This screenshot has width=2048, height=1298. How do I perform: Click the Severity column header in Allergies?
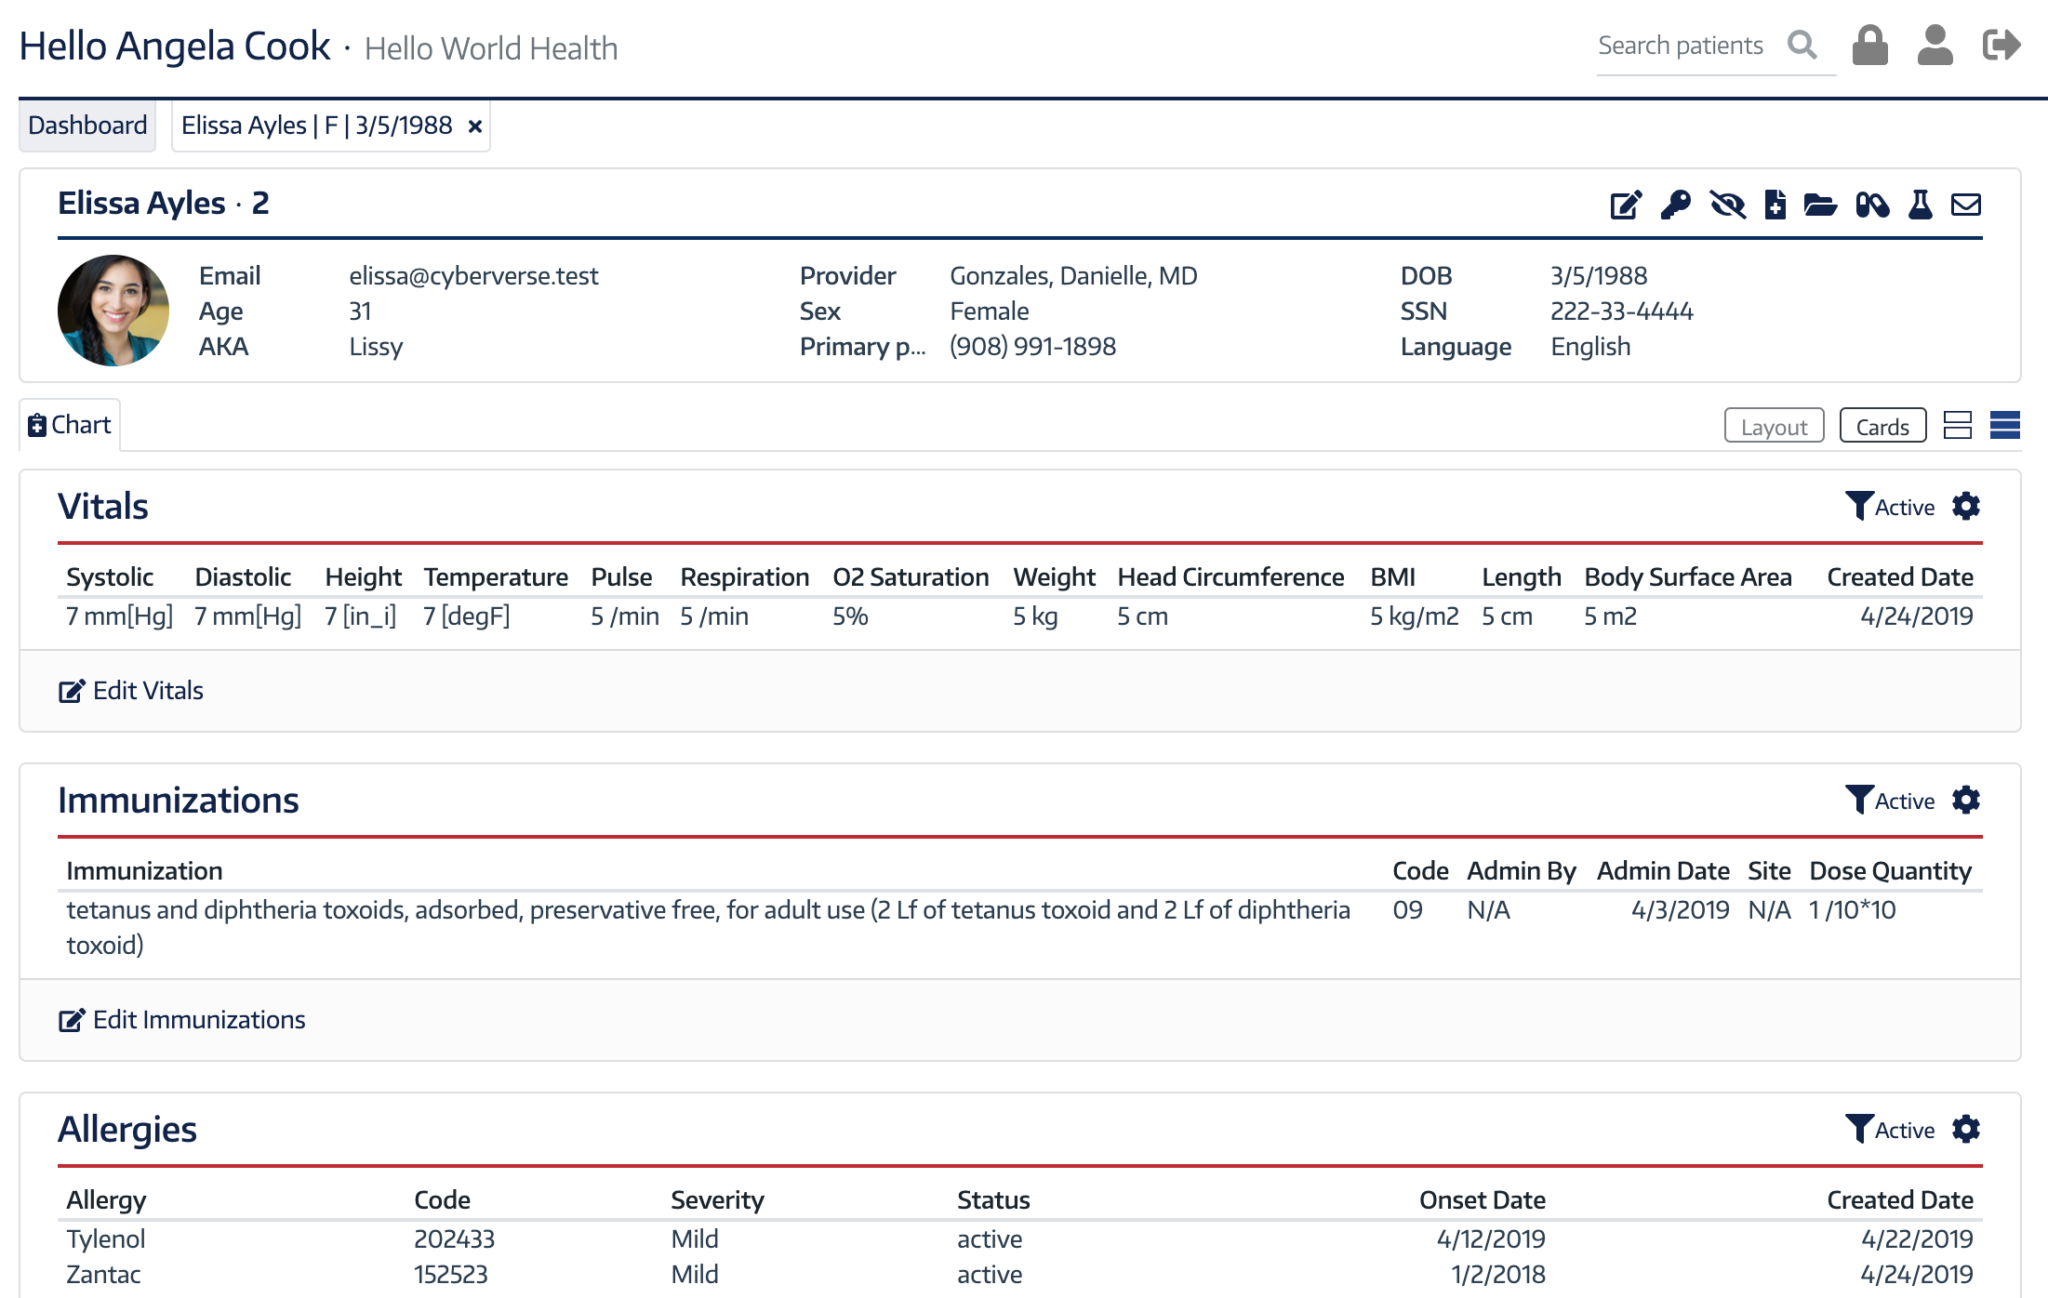pos(717,1200)
